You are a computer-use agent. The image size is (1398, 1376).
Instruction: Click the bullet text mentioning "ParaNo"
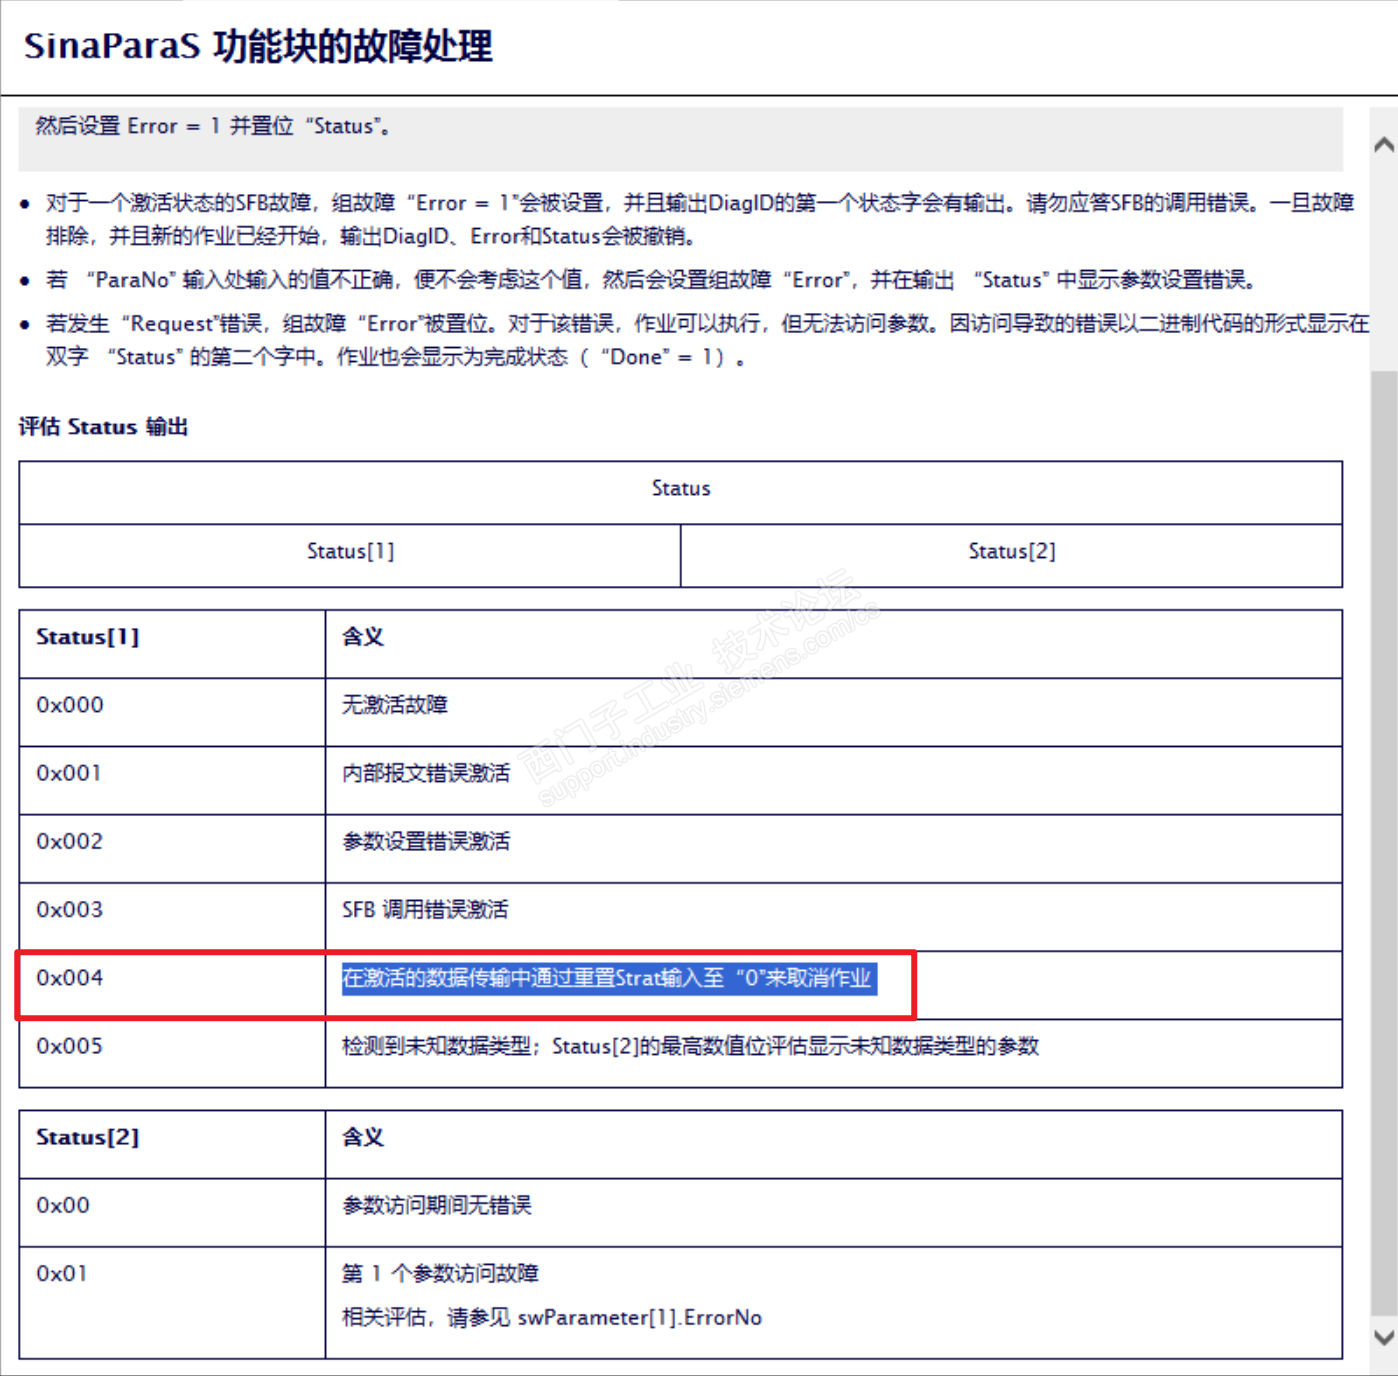click(x=651, y=280)
